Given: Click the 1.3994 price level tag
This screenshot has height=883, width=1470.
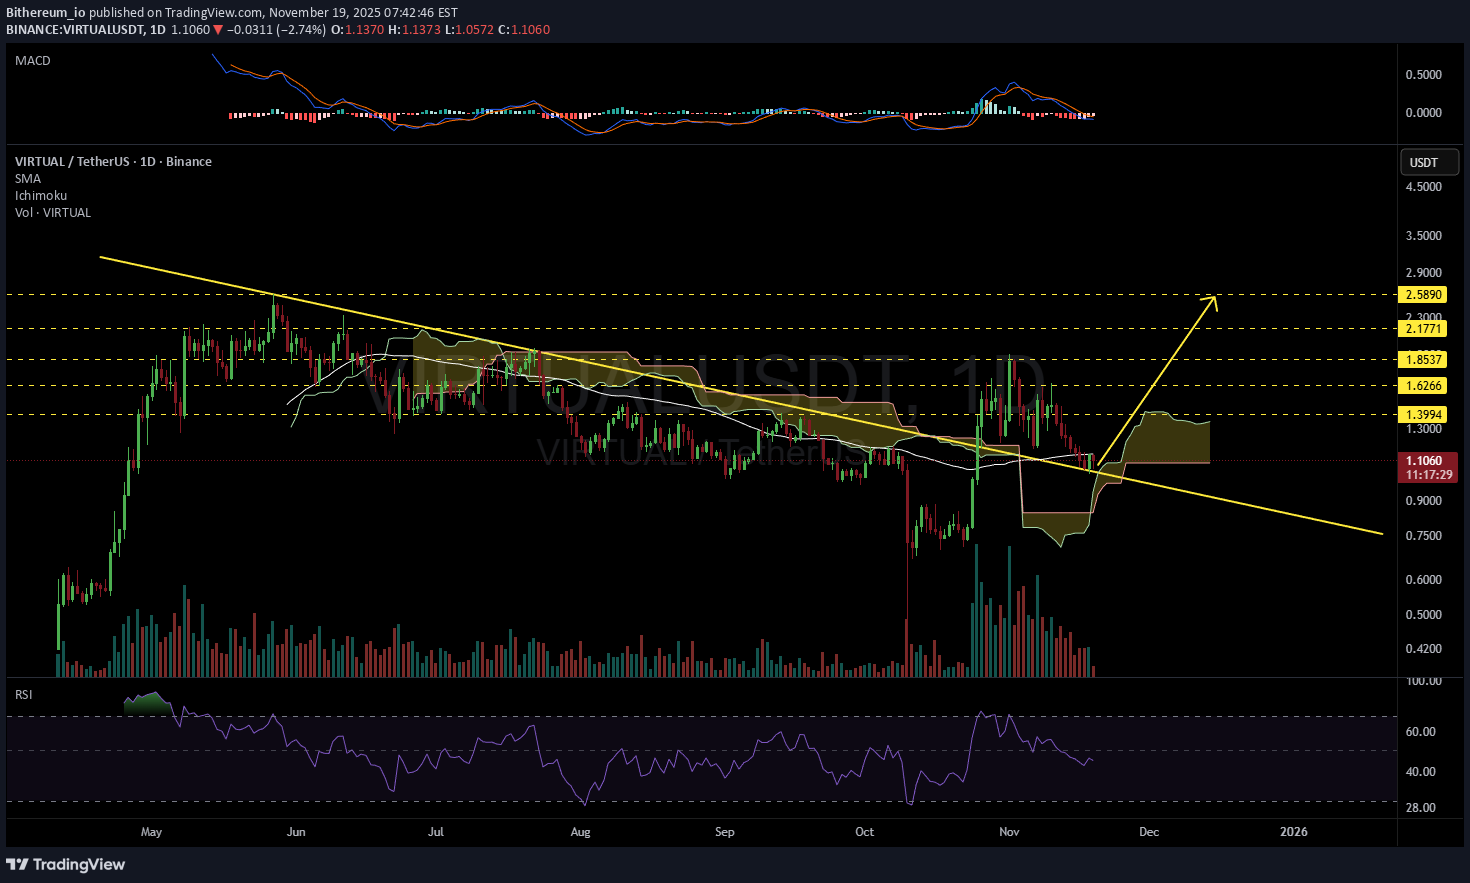Looking at the screenshot, I should click(1423, 415).
